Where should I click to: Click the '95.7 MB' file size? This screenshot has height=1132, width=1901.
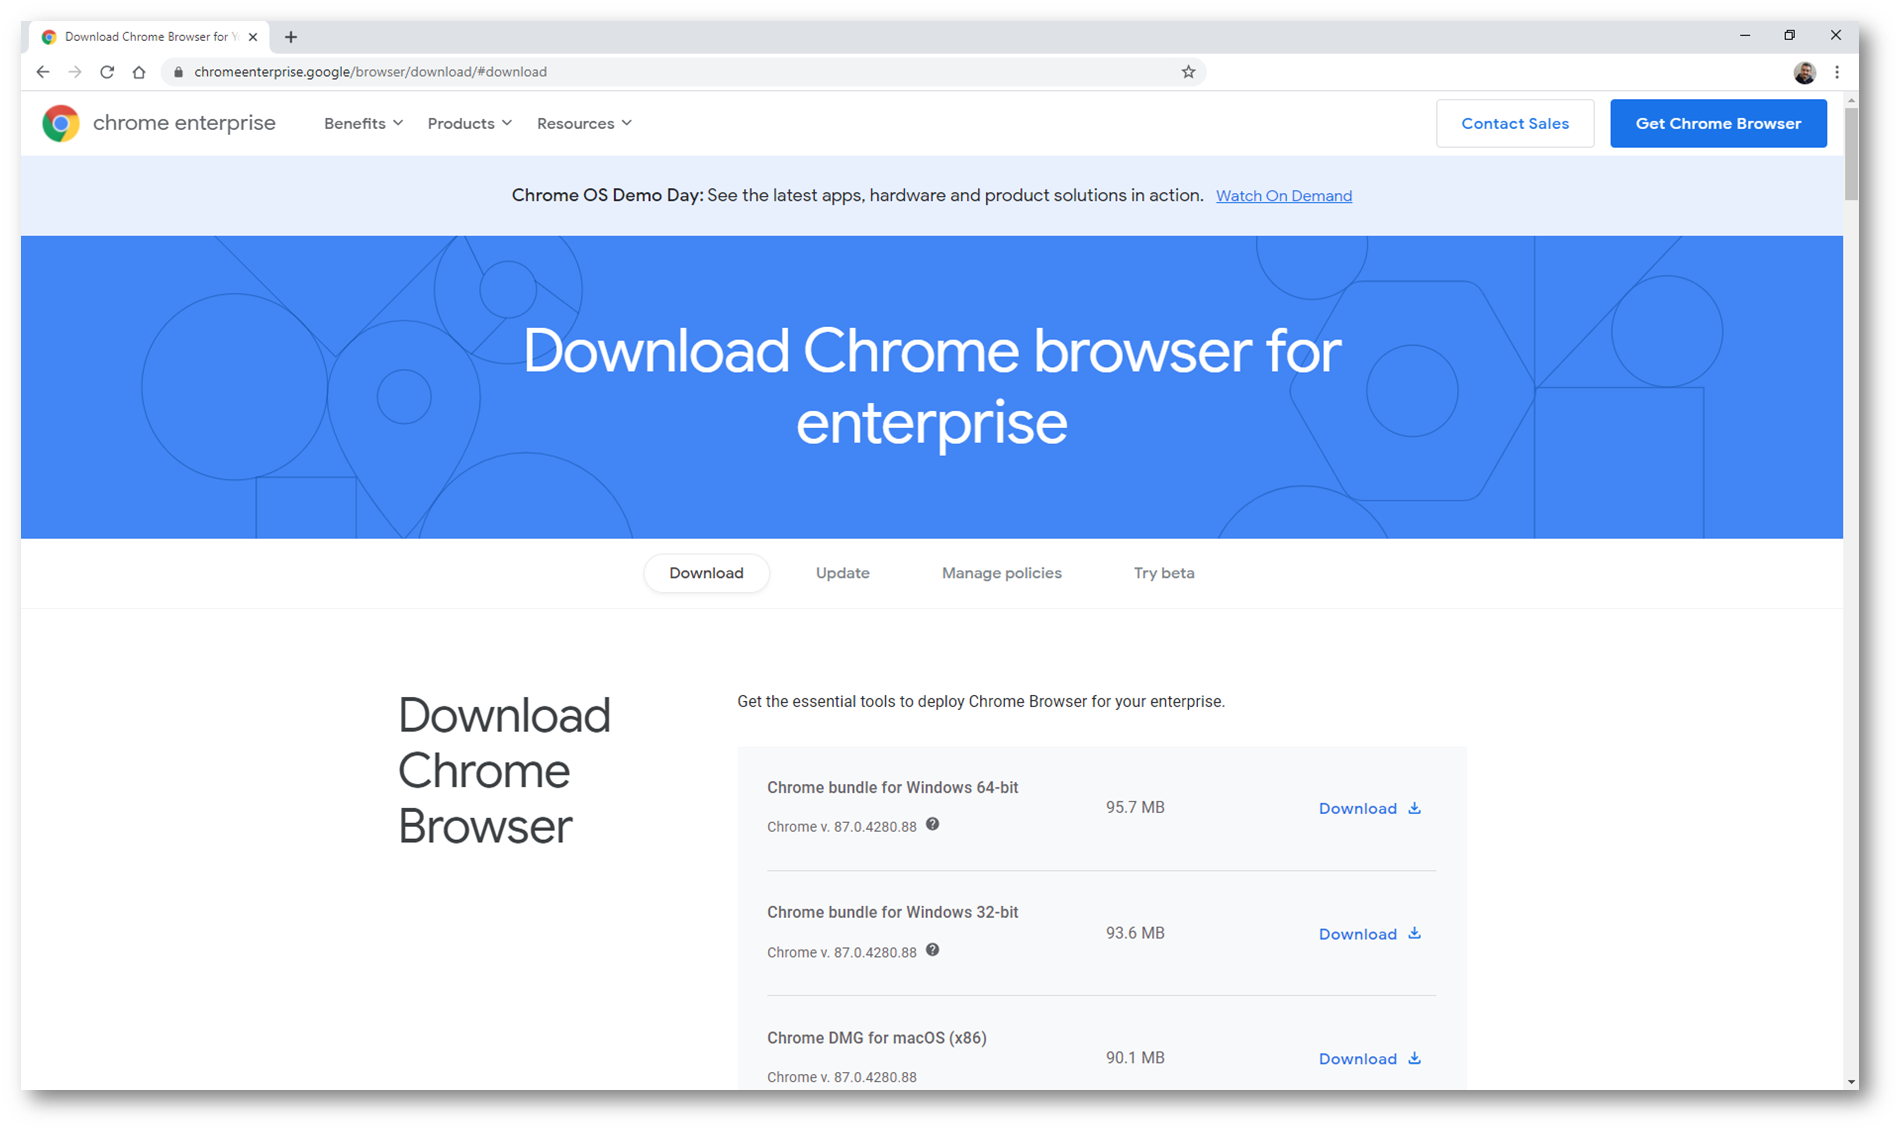point(1135,807)
